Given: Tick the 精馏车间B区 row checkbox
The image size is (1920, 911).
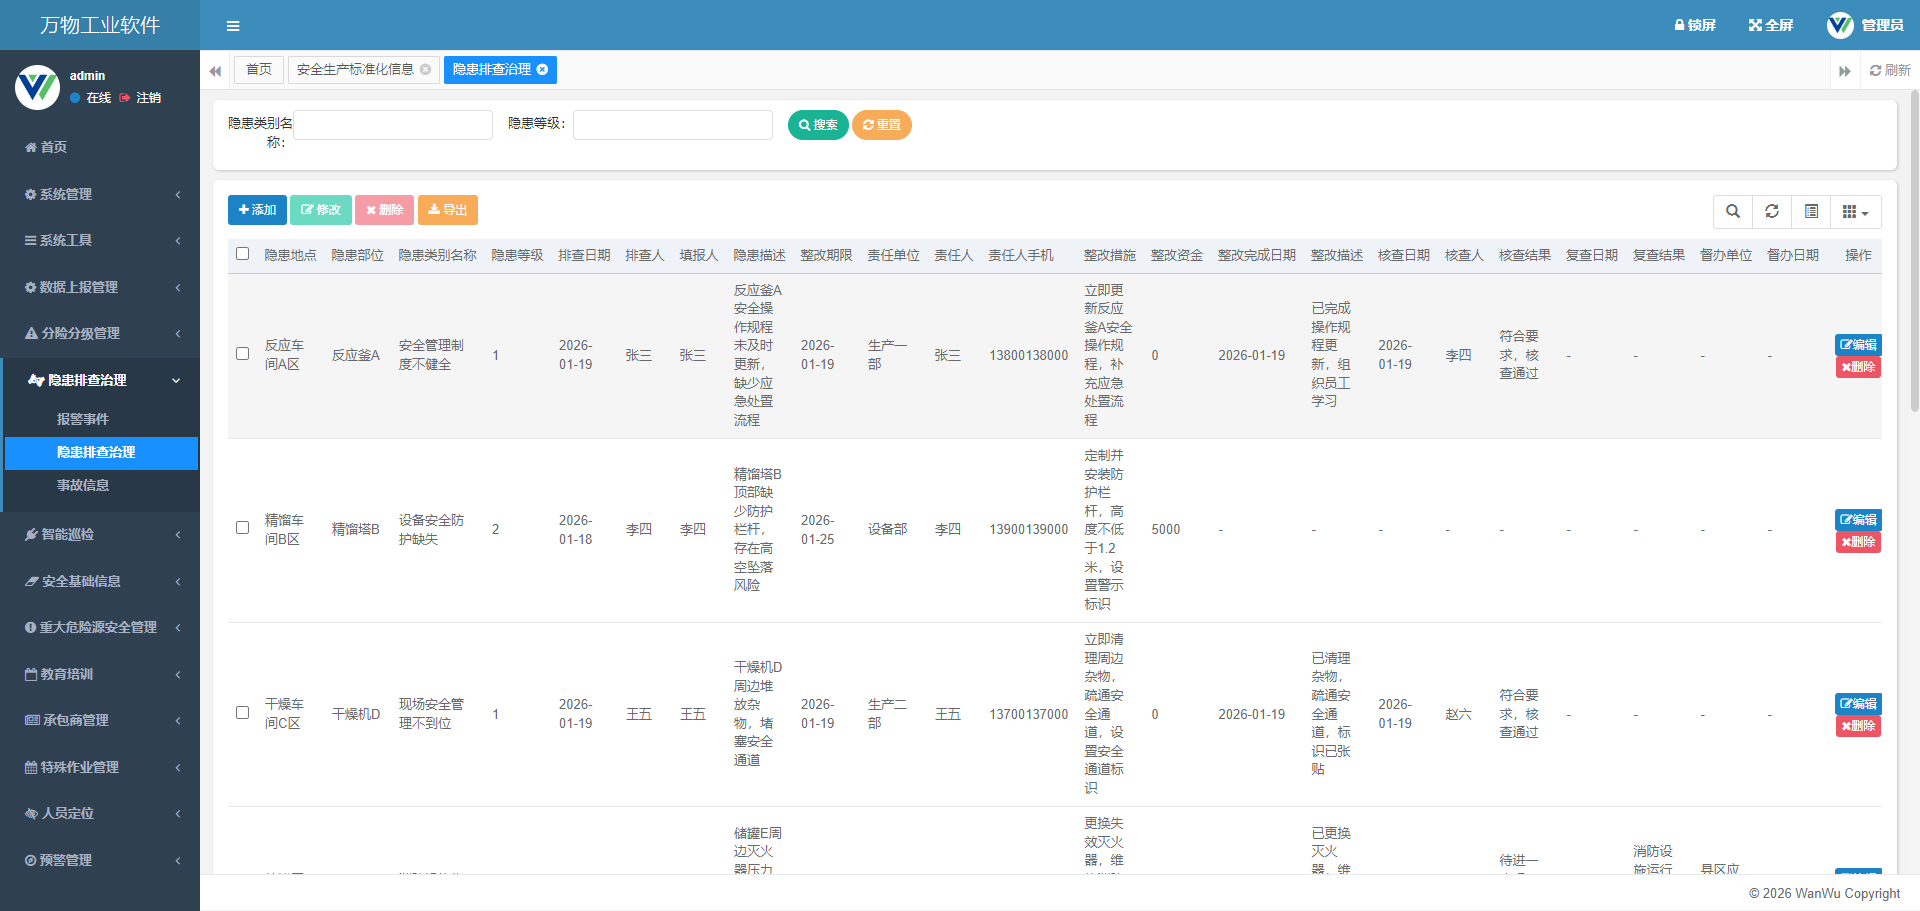Looking at the screenshot, I should [x=242, y=528].
